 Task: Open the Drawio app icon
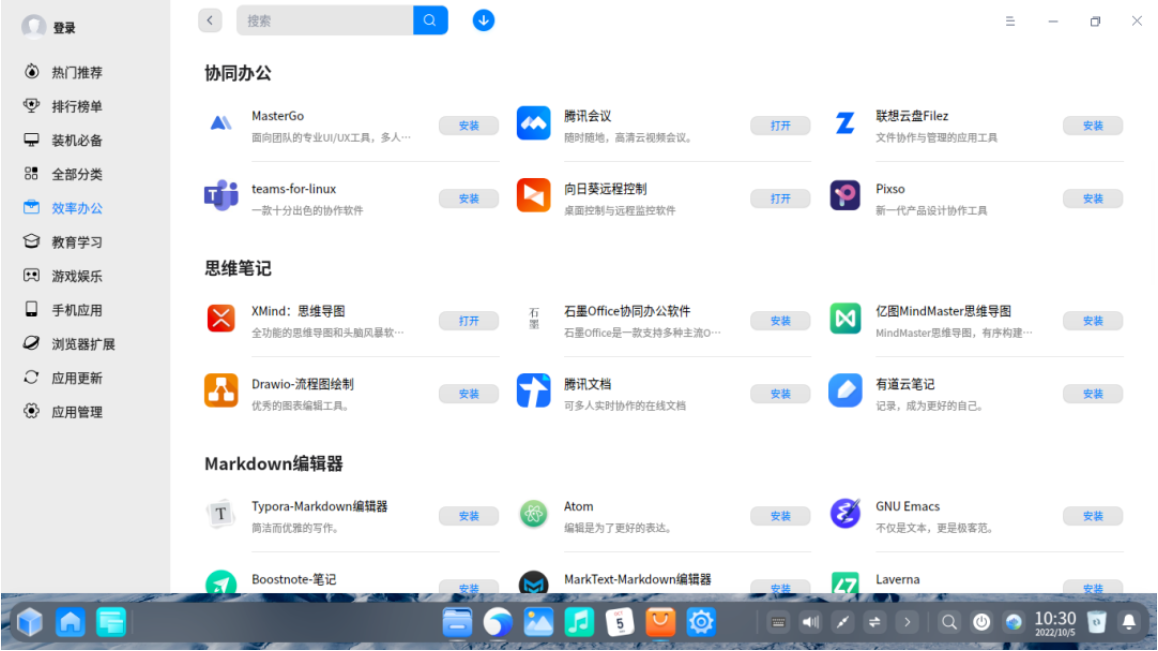pyautogui.click(x=221, y=391)
